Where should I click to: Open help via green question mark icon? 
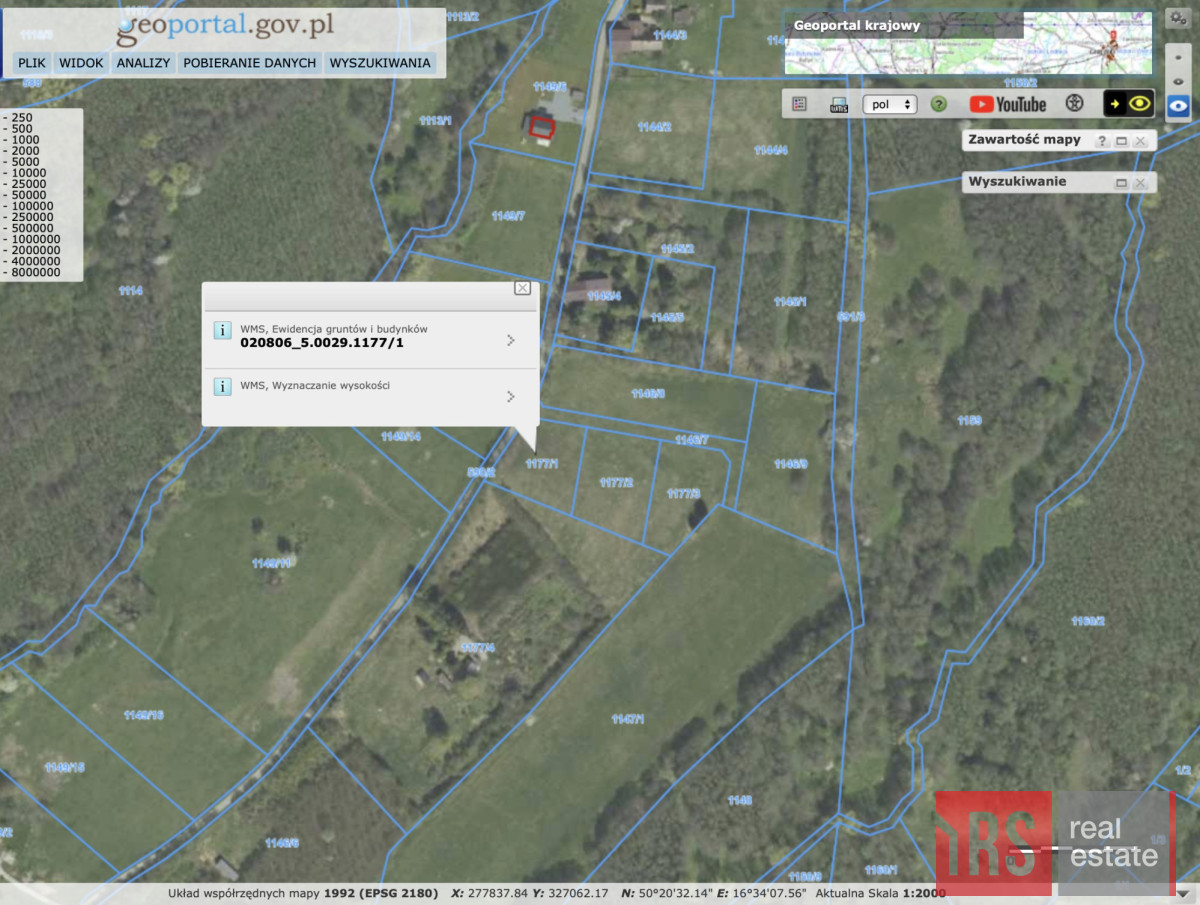938,104
